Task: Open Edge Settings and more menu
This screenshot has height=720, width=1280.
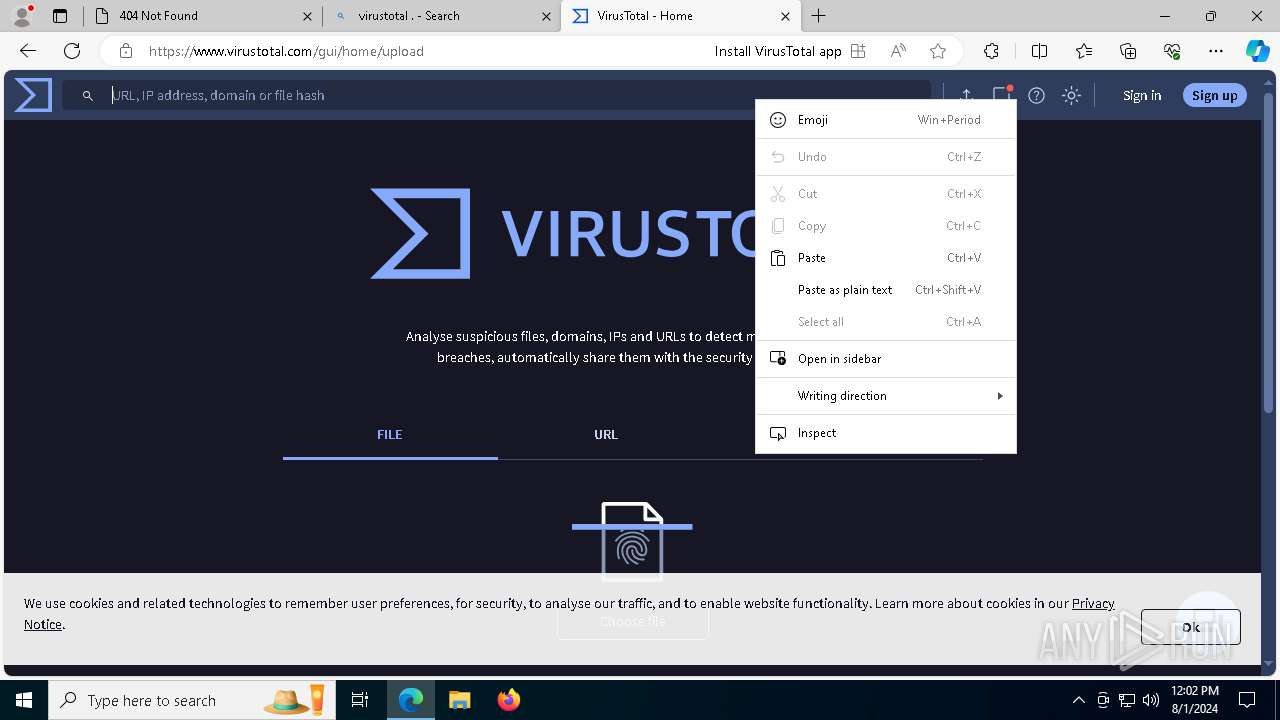Action: pyautogui.click(x=1216, y=51)
